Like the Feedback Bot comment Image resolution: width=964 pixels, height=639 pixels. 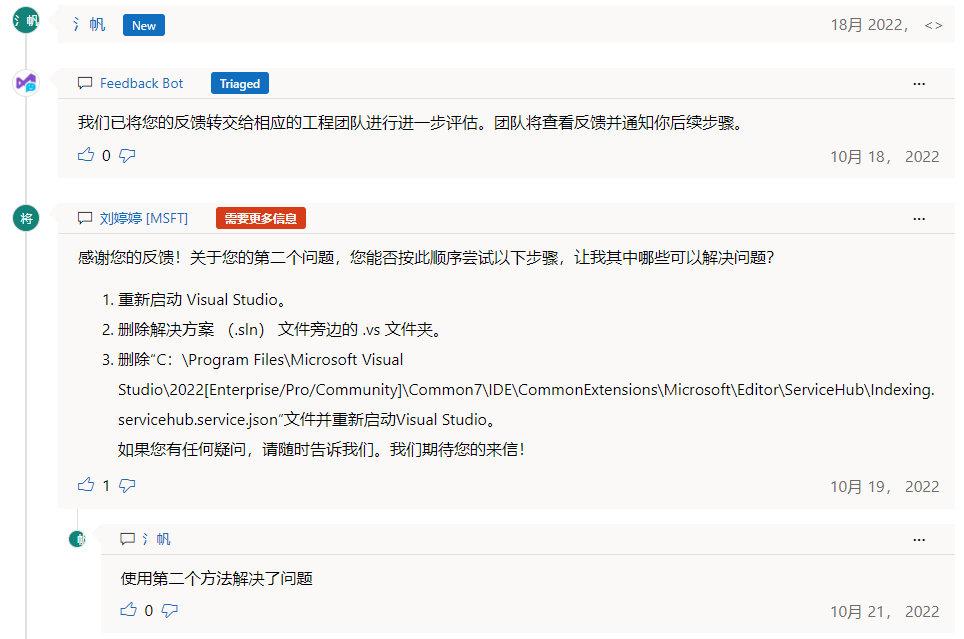[x=86, y=155]
